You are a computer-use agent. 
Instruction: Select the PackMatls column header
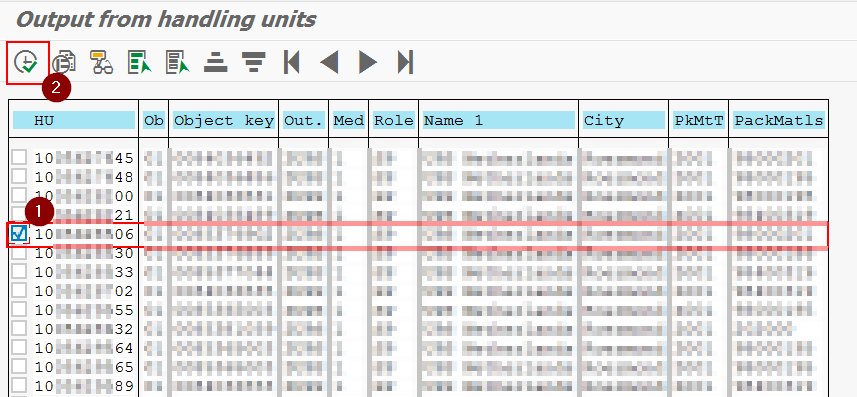point(779,120)
